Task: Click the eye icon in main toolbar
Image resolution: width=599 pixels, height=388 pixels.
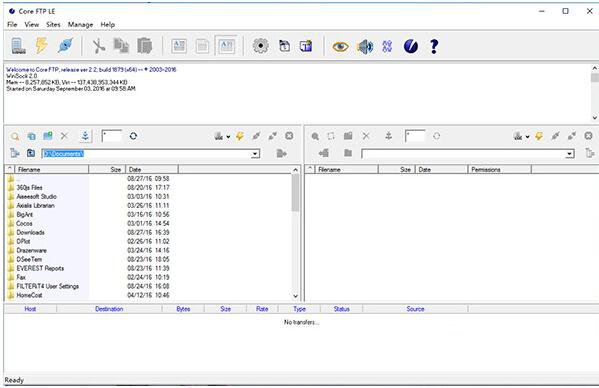Action: coord(340,47)
